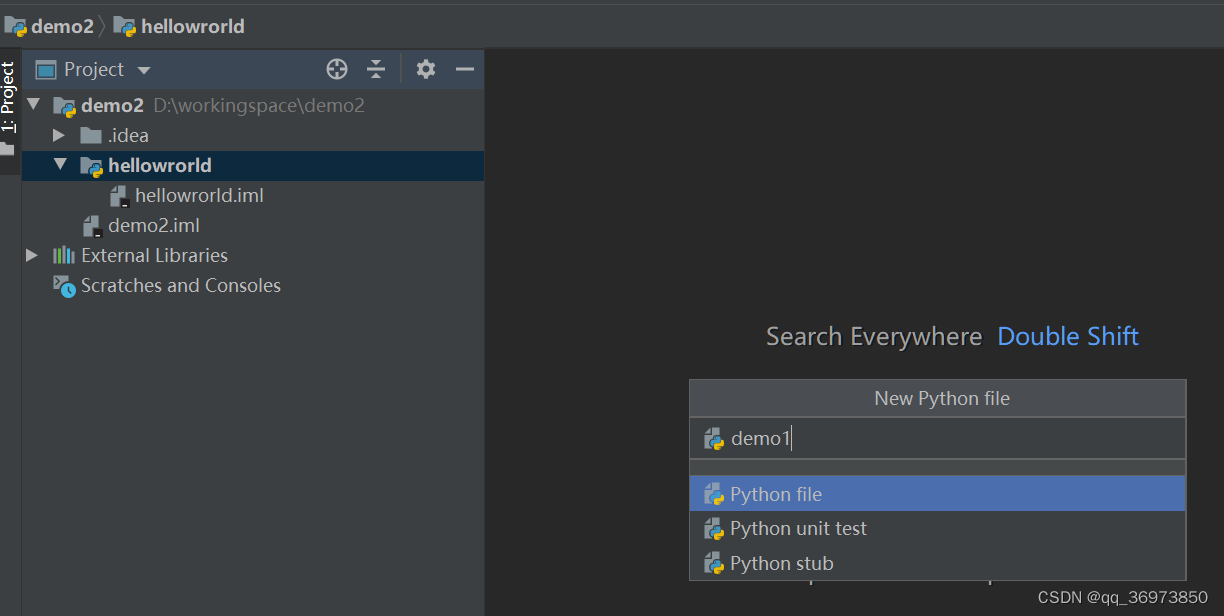Collapse the hellowrorld directory
This screenshot has width=1224, height=616.
(x=60, y=165)
